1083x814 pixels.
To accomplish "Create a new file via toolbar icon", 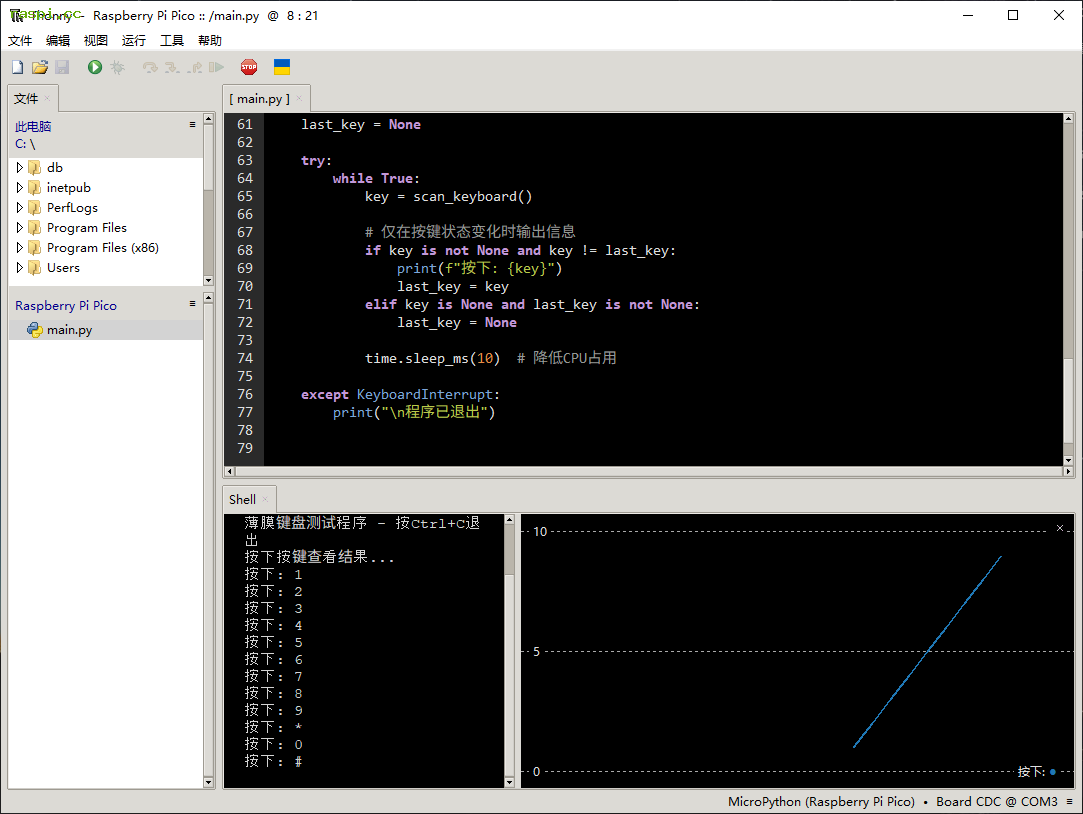I will coord(17,67).
